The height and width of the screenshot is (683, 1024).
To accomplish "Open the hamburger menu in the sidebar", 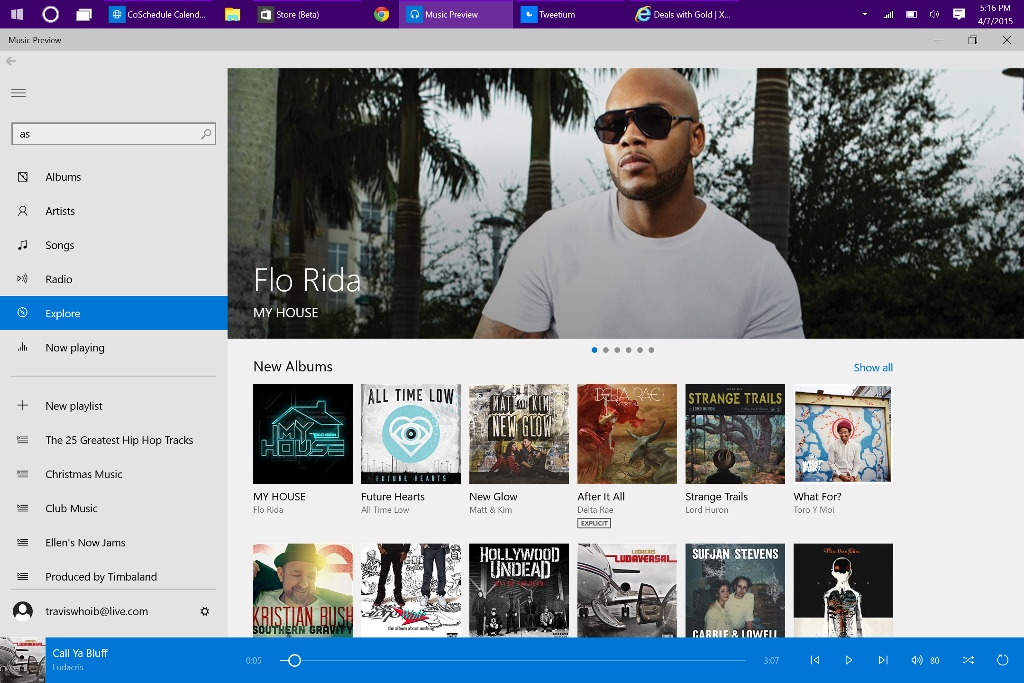I will (x=18, y=93).
